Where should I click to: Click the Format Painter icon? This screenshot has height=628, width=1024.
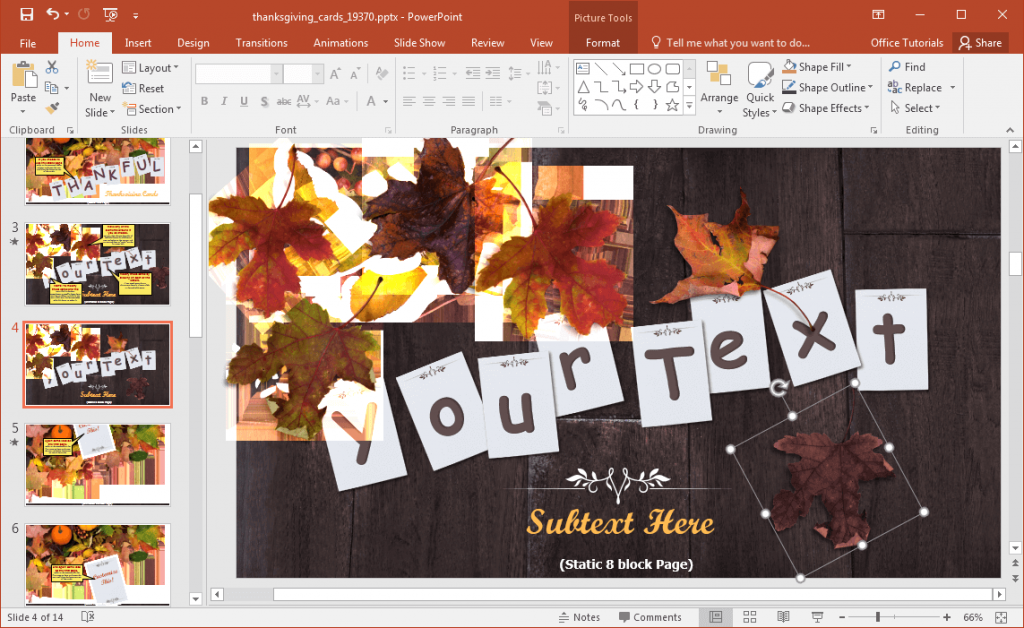pyautogui.click(x=53, y=108)
